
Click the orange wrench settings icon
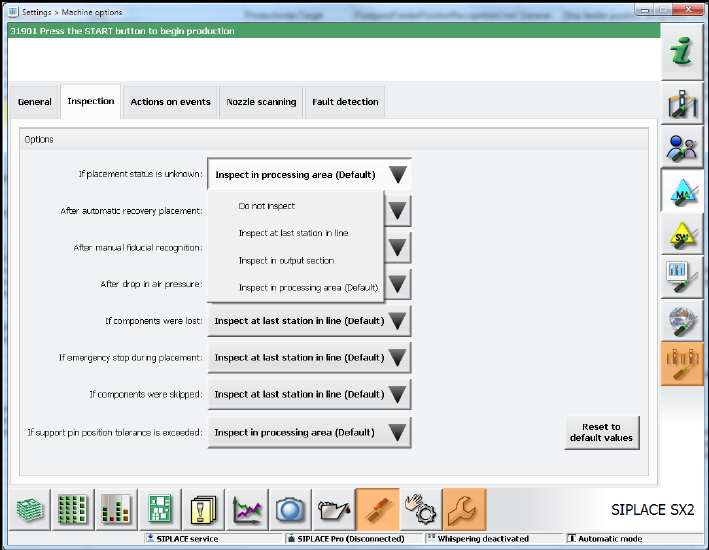464,509
